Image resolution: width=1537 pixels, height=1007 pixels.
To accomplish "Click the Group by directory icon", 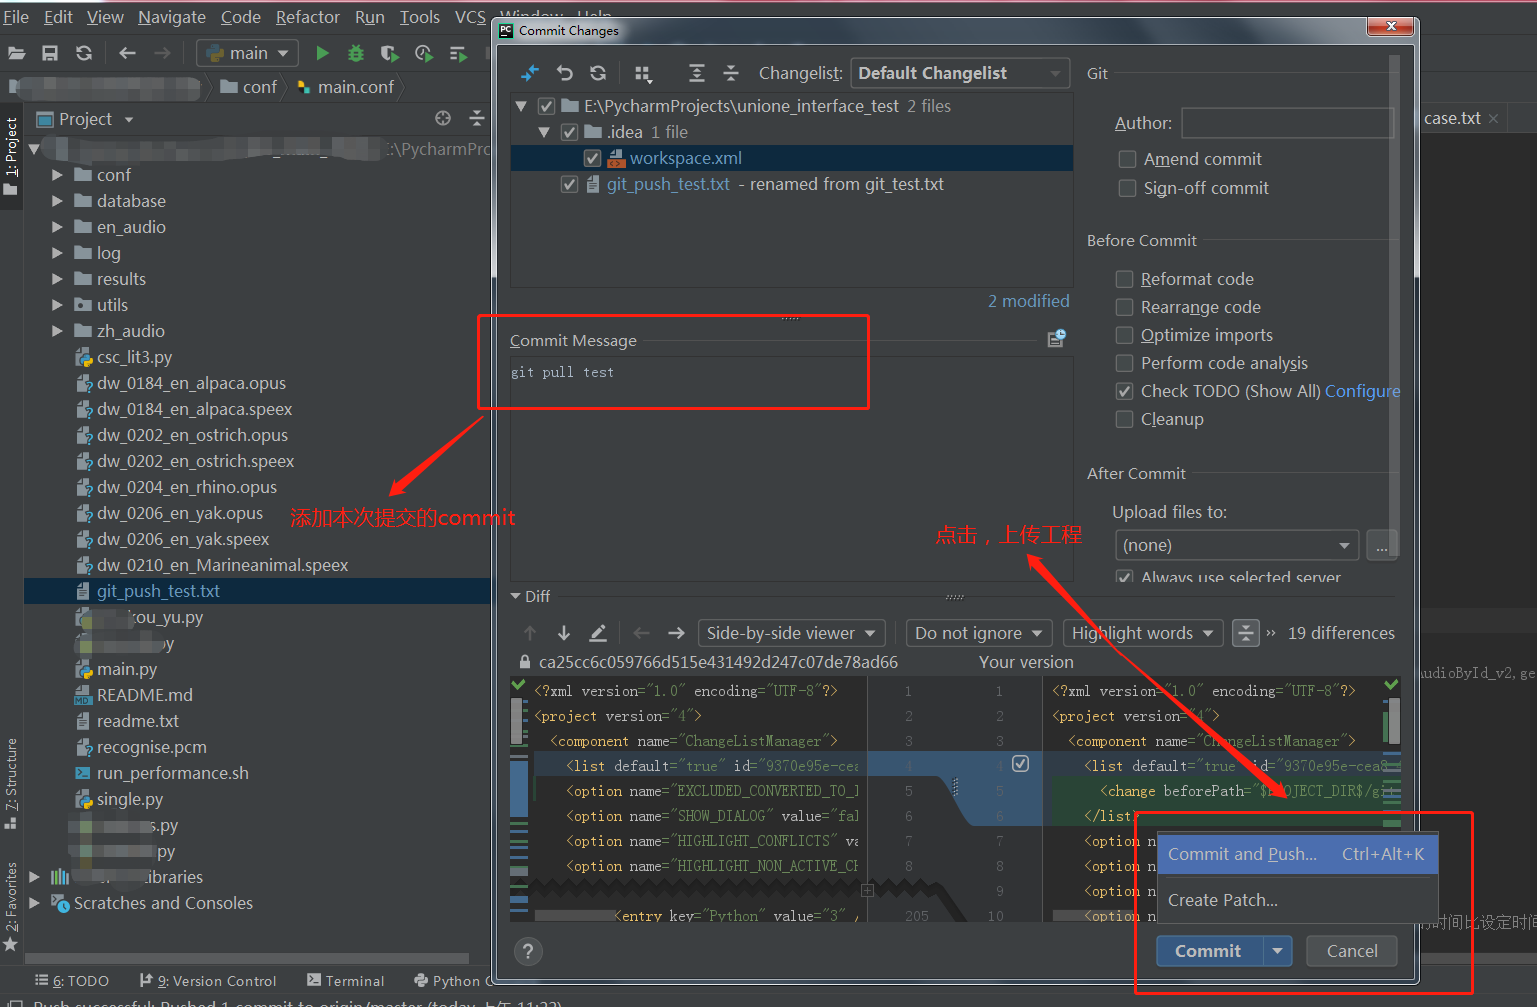I will click(x=643, y=73).
